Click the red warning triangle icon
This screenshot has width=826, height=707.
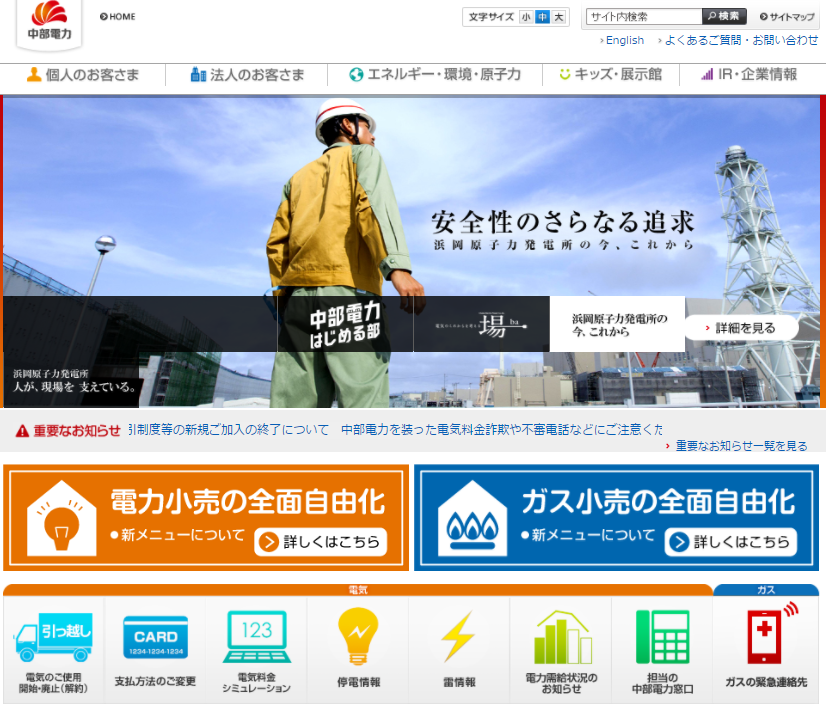point(22,431)
